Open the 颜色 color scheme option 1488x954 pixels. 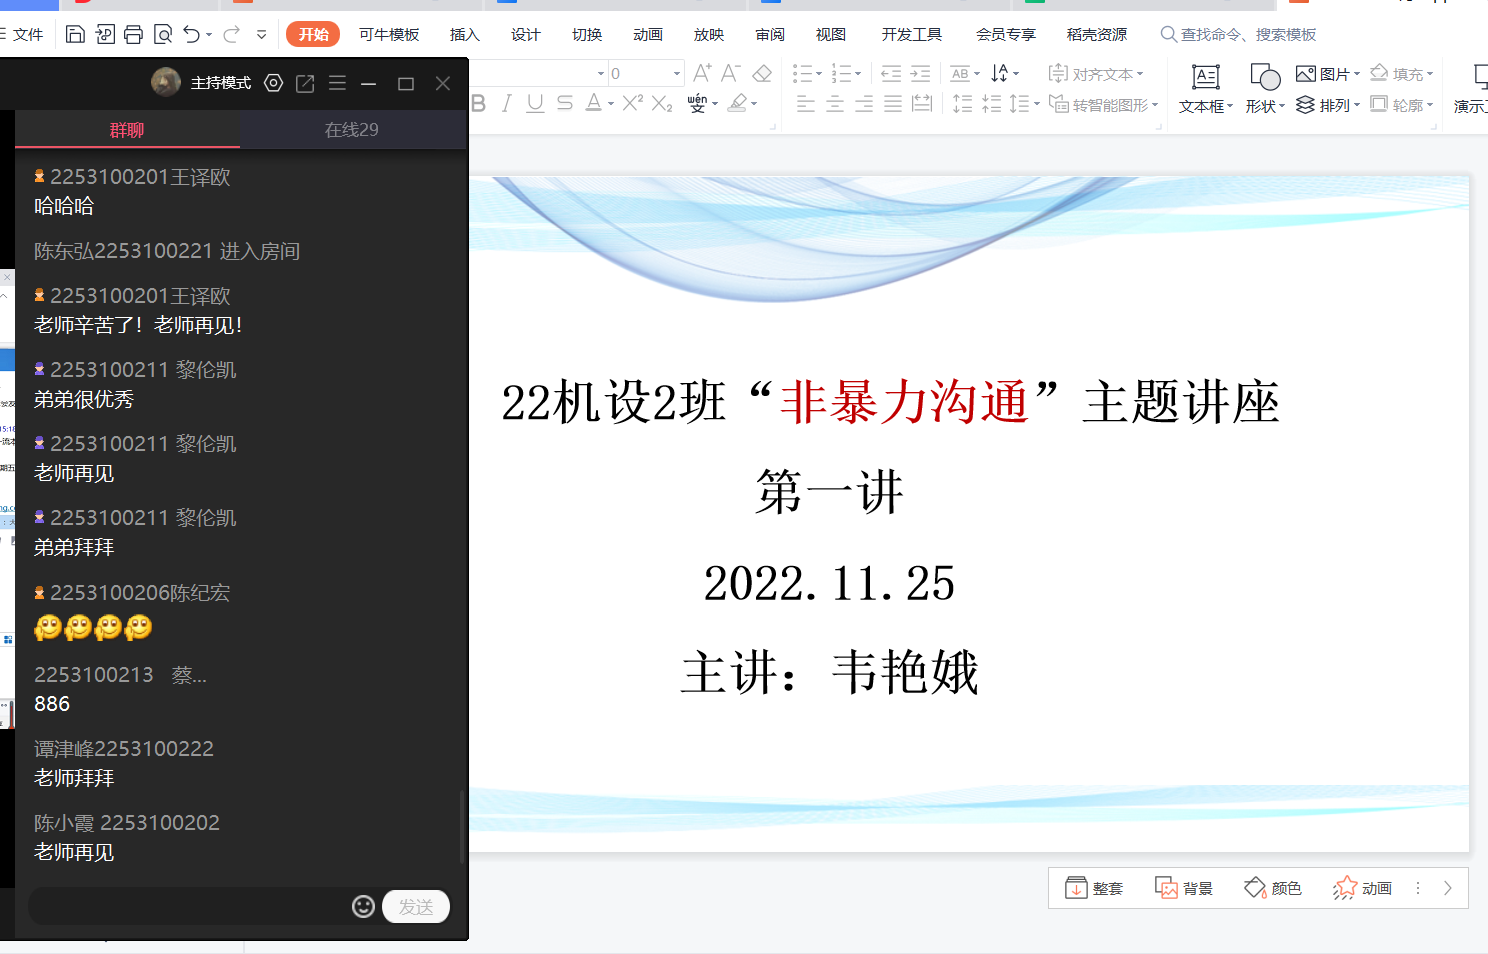coord(1273,888)
